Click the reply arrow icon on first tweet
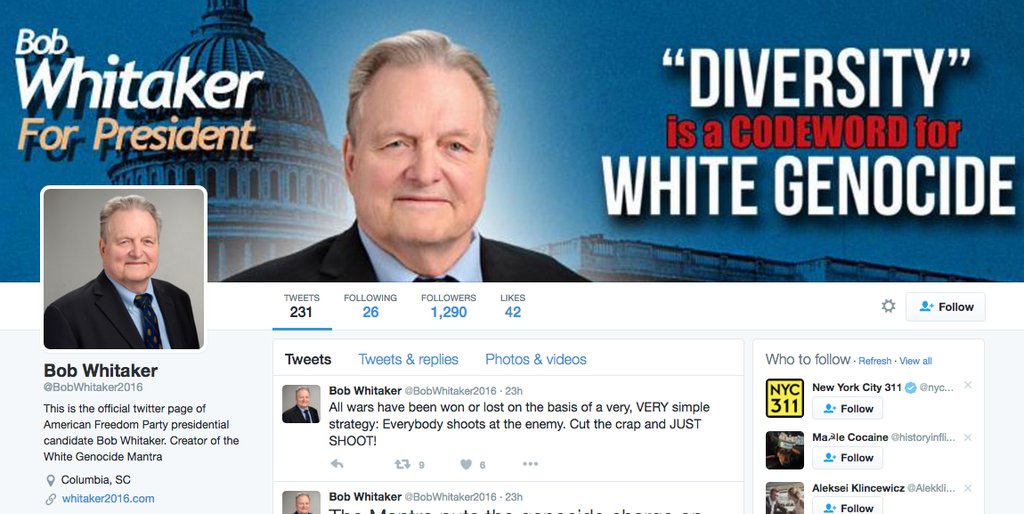This screenshot has width=1024, height=514. pos(336,464)
